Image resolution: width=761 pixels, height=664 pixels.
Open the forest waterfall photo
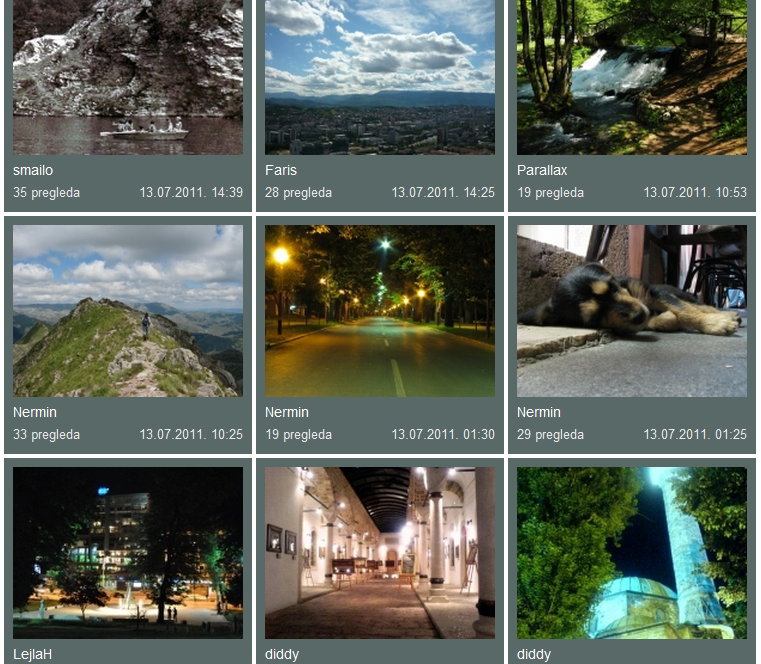click(631, 77)
